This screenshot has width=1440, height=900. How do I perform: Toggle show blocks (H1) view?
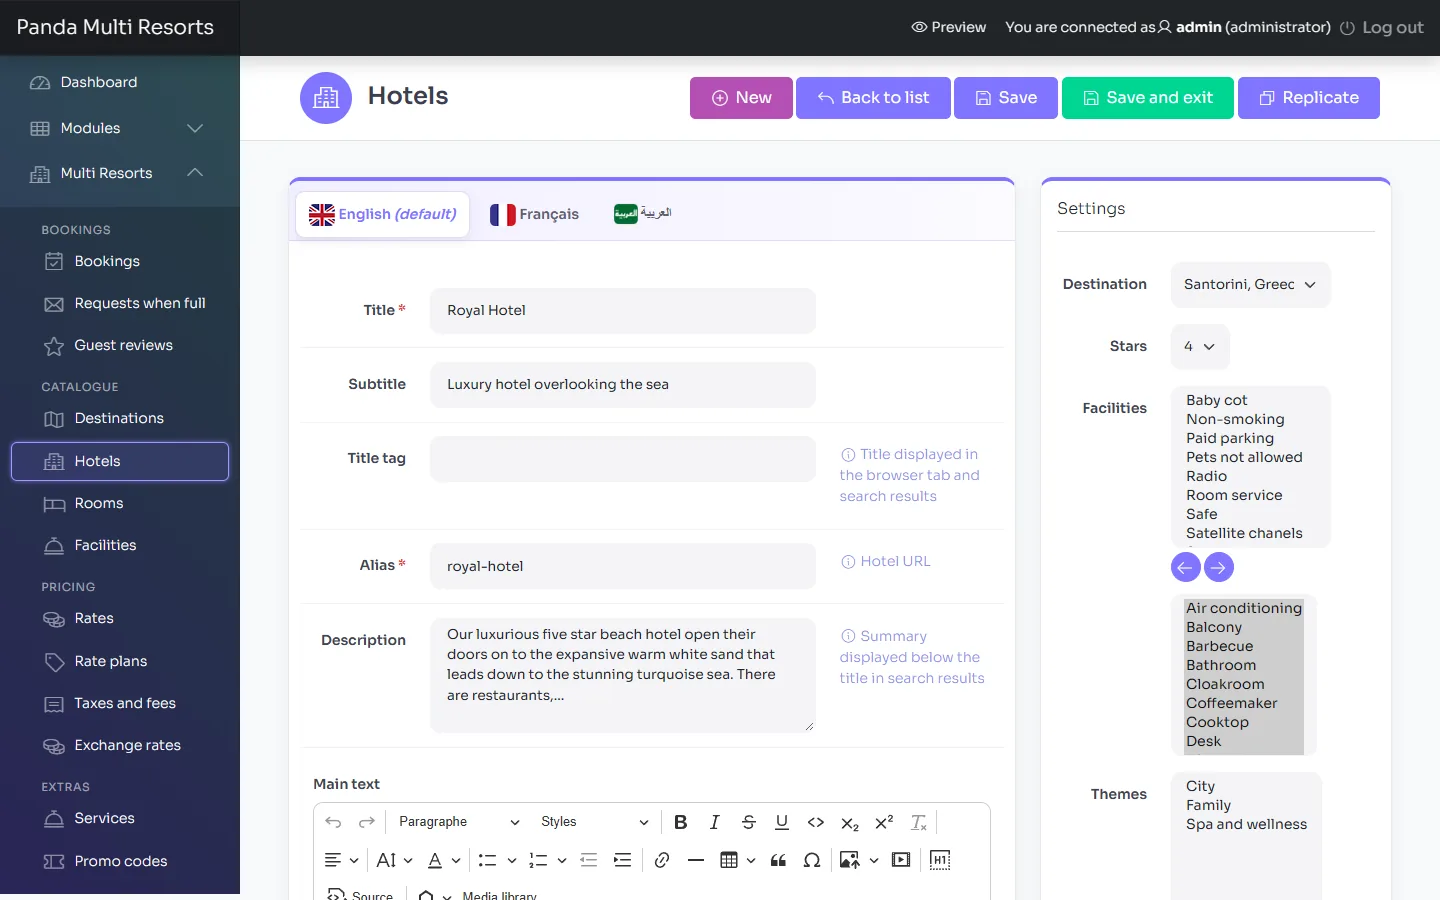[x=940, y=860]
